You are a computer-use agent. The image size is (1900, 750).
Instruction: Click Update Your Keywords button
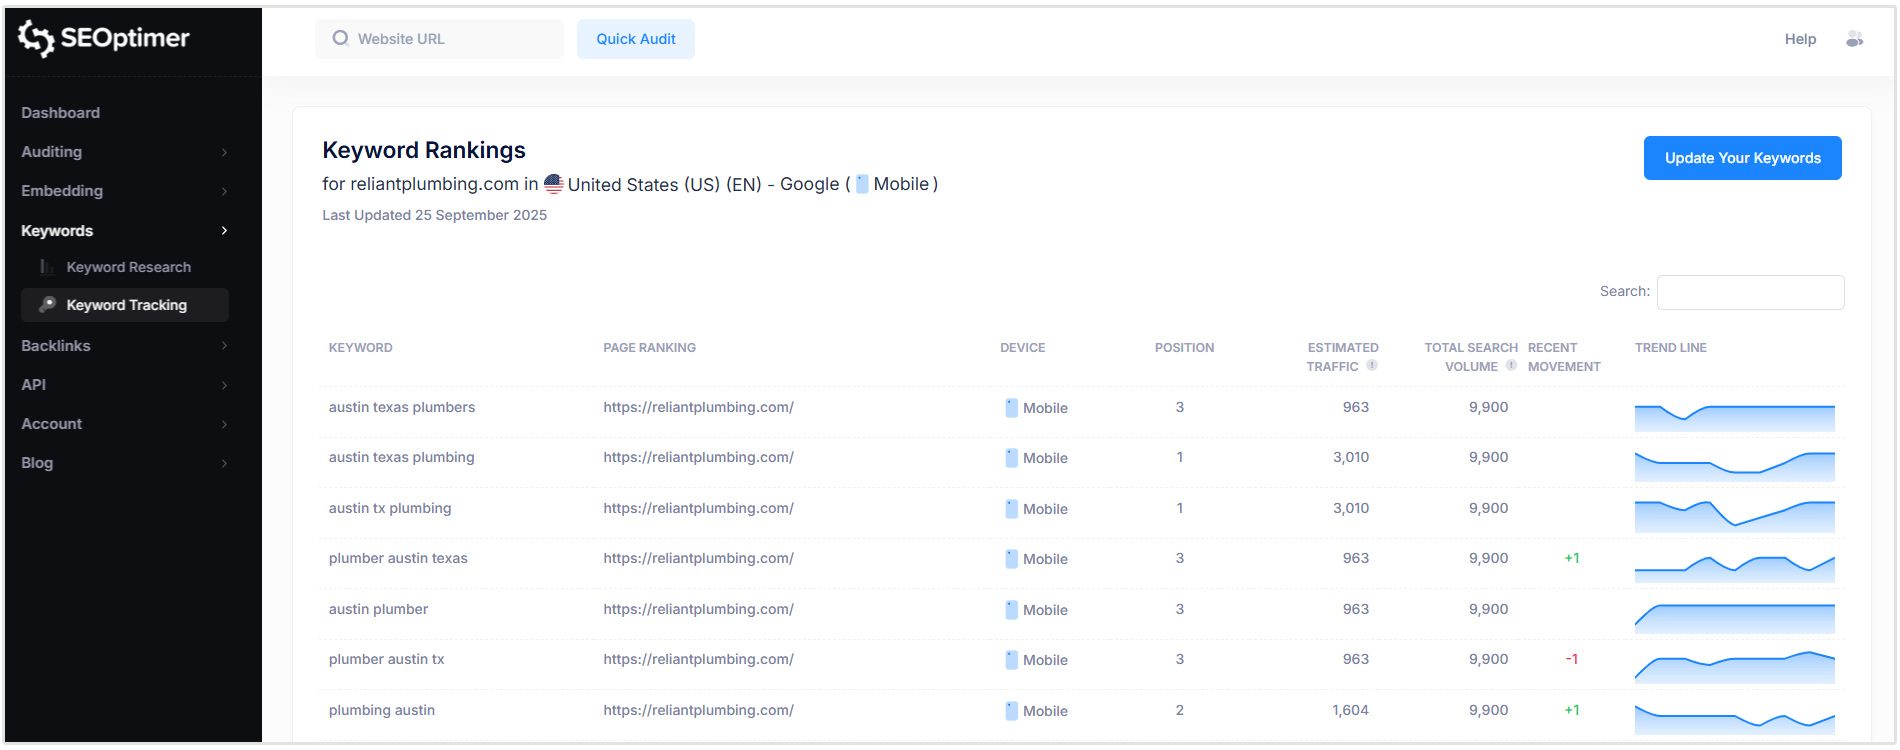(1742, 158)
